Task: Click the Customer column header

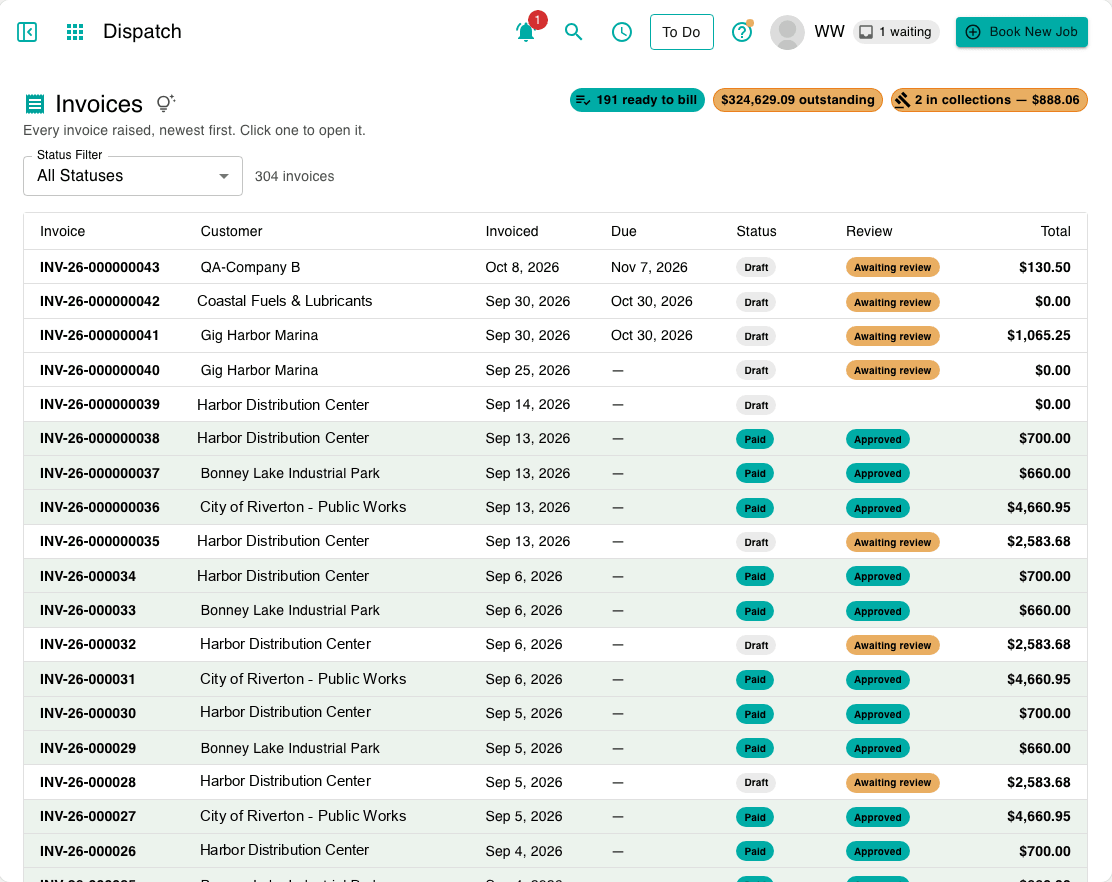Action: click(x=231, y=231)
